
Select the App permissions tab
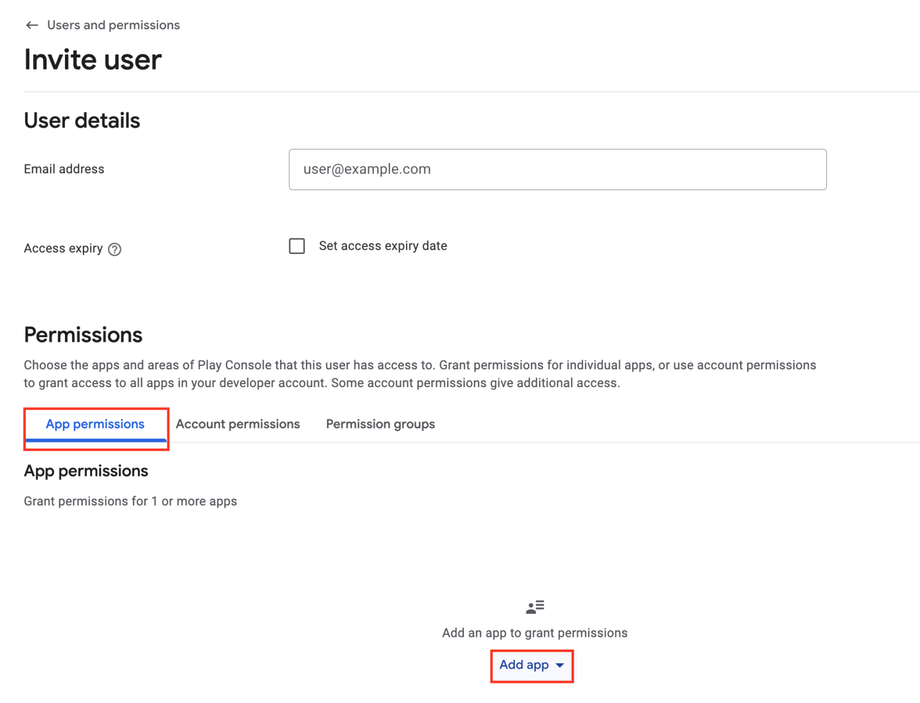(x=95, y=425)
